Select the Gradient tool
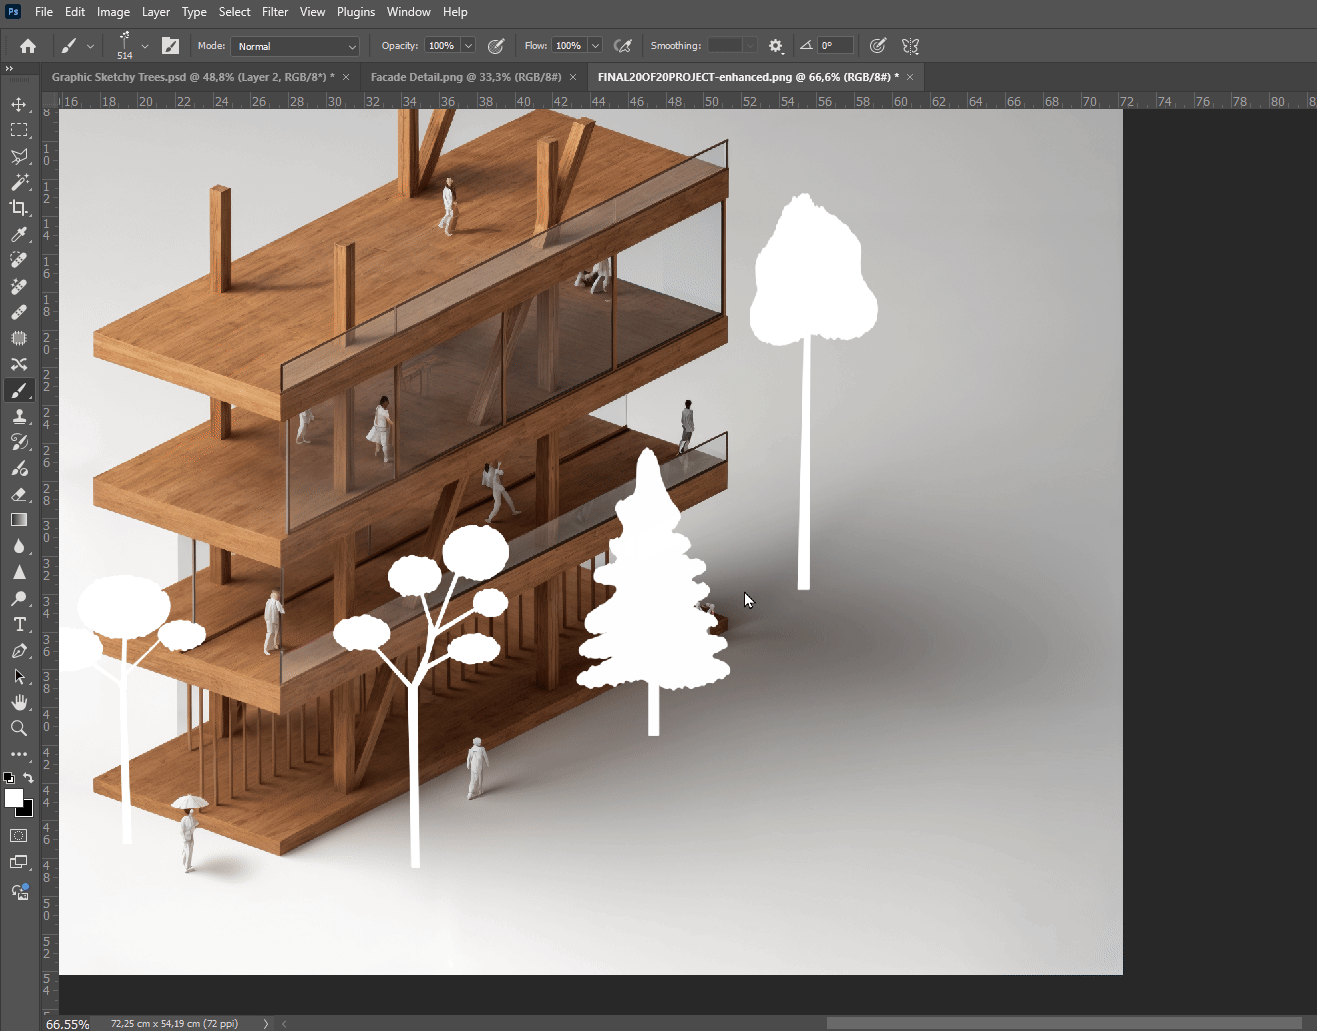Viewport: 1317px width, 1031px height. pos(19,520)
